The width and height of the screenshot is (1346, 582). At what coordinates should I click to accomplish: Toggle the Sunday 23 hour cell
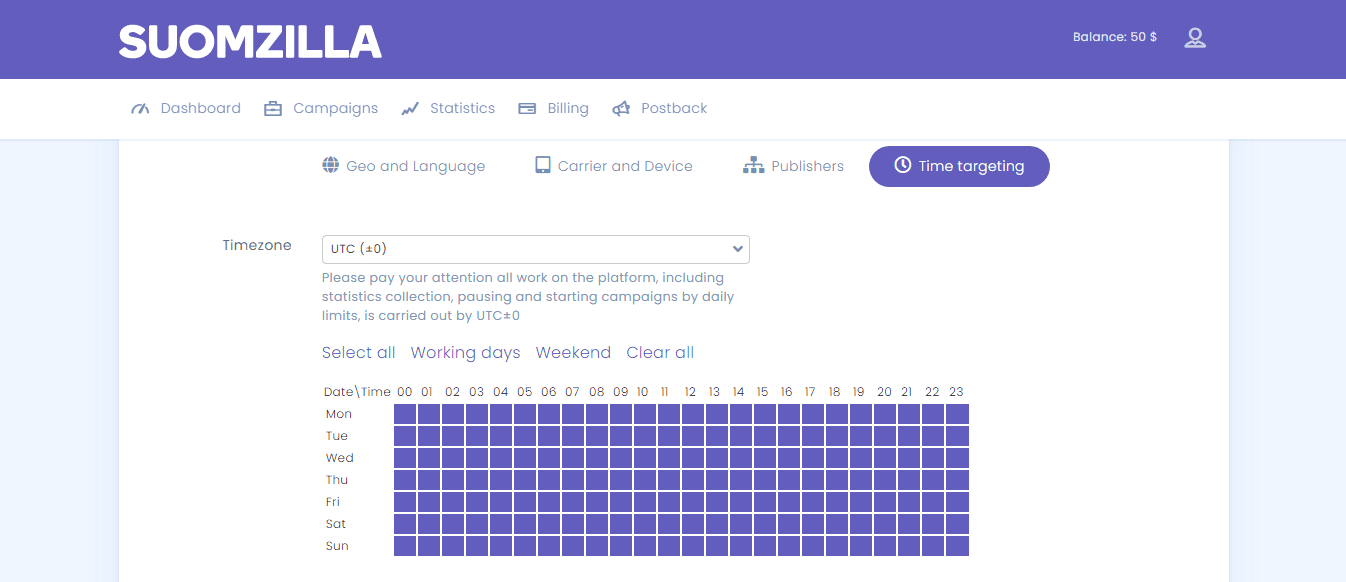tap(957, 546)
